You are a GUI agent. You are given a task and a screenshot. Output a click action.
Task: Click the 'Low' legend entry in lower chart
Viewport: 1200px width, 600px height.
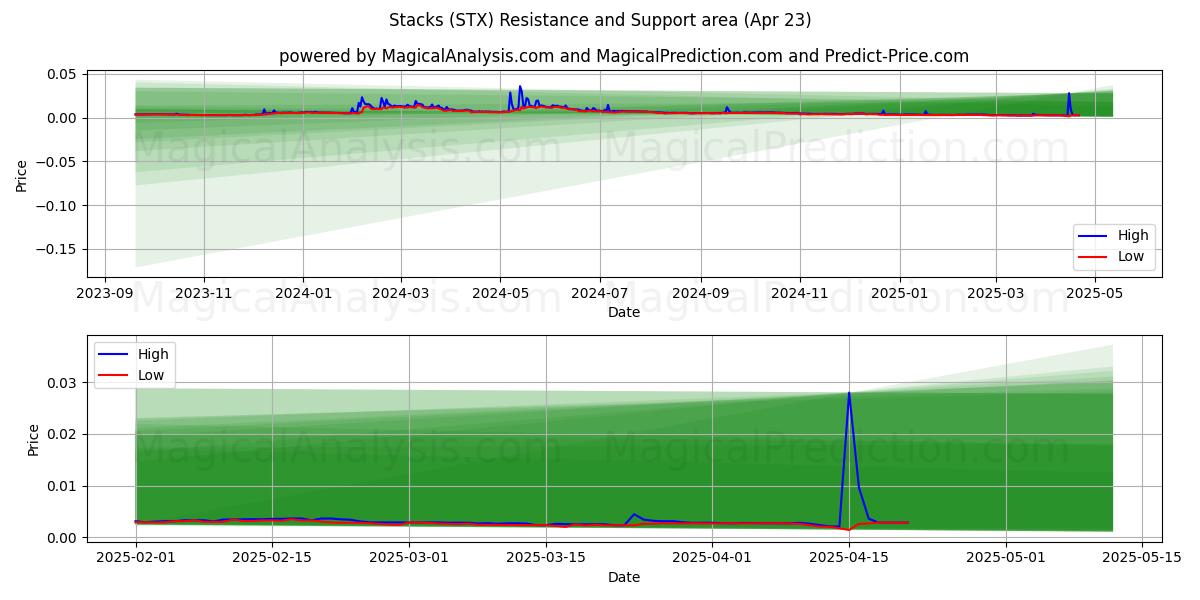151,376
